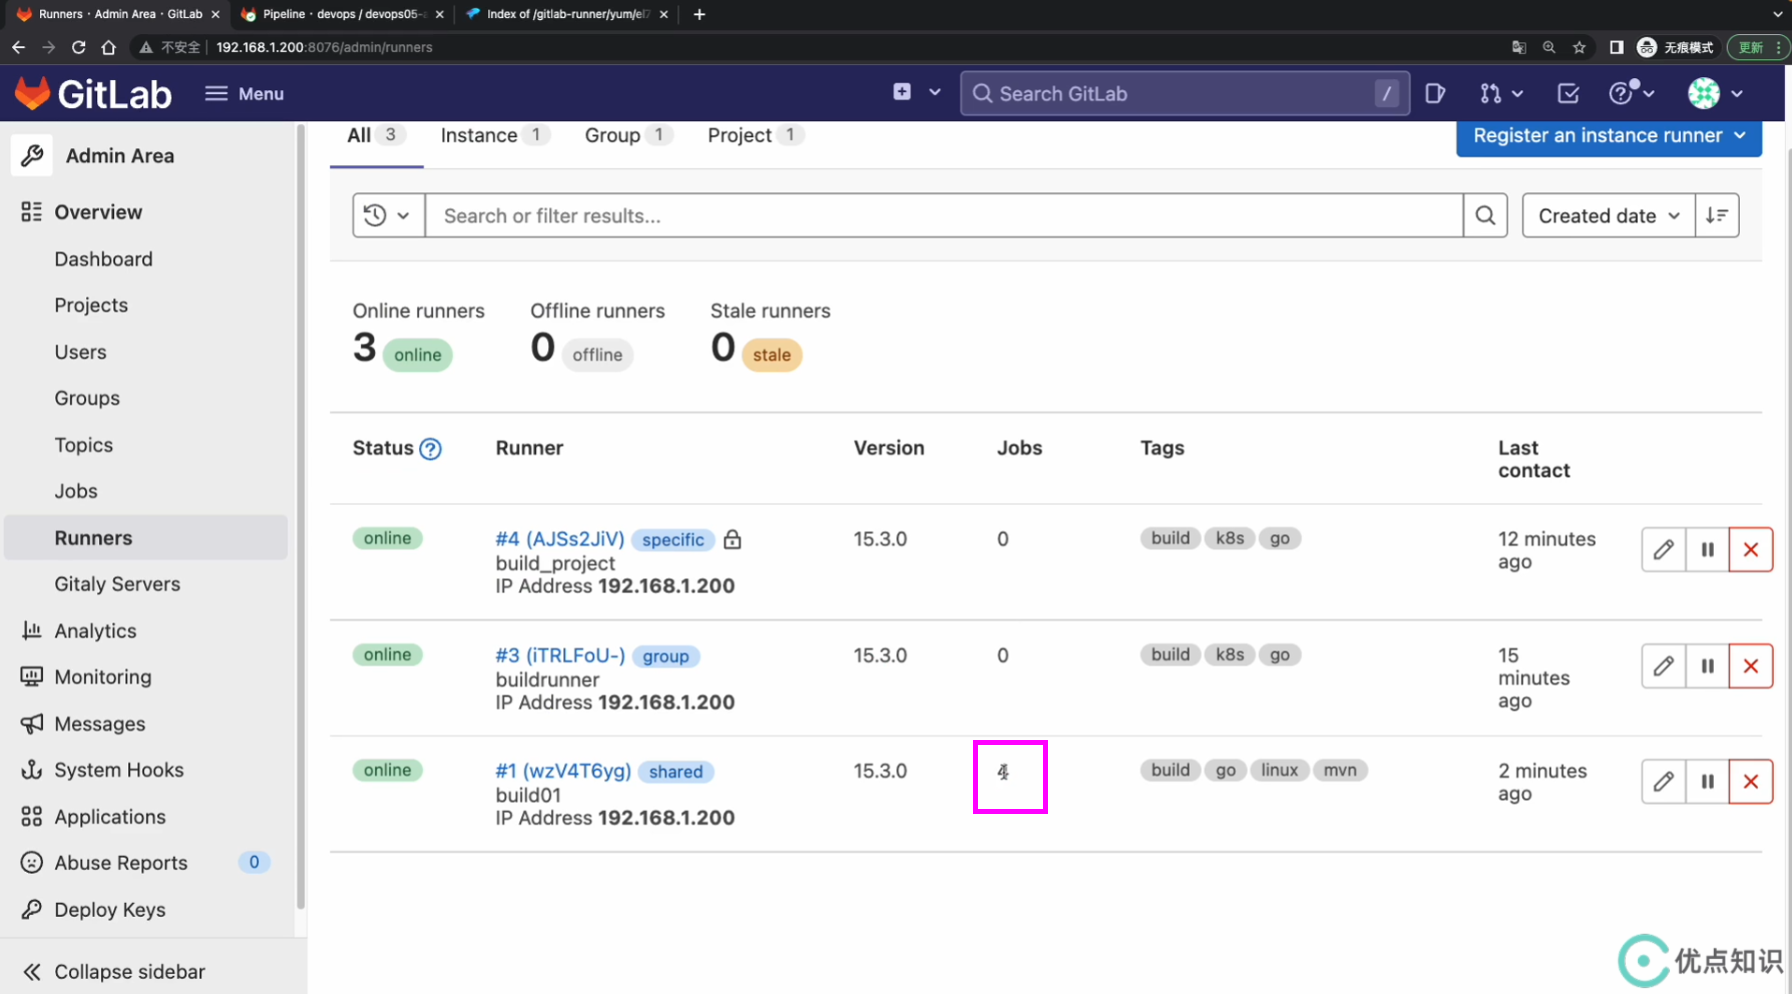Edit runner #4 with pencil icon
Image resolution: width=1792 pixels, height=994 pixels.
click(x=1663, y=549)
